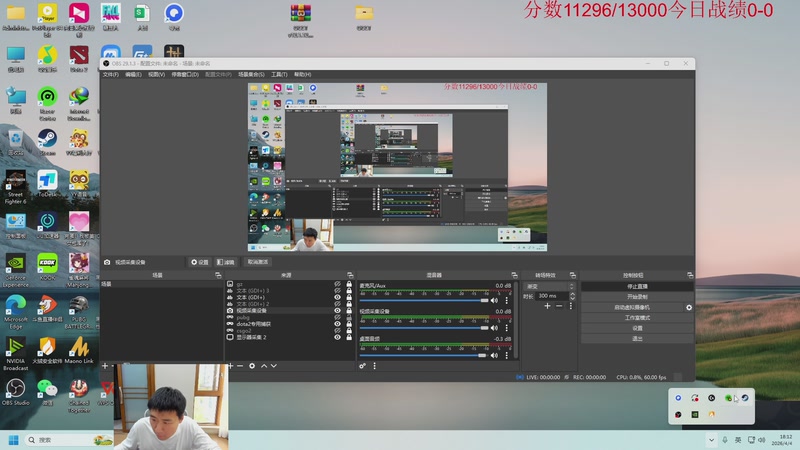Toggle 工作室模式 studio mode
800x450 pixels.
tap(637, 317)
